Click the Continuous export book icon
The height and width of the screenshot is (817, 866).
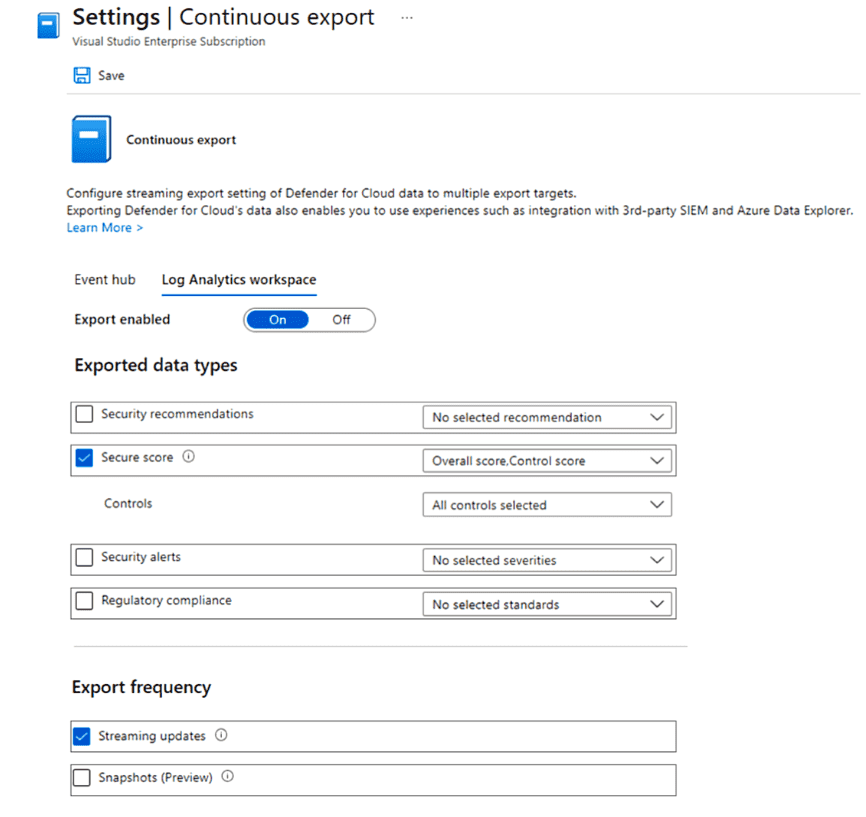click(x=91, y=139)
